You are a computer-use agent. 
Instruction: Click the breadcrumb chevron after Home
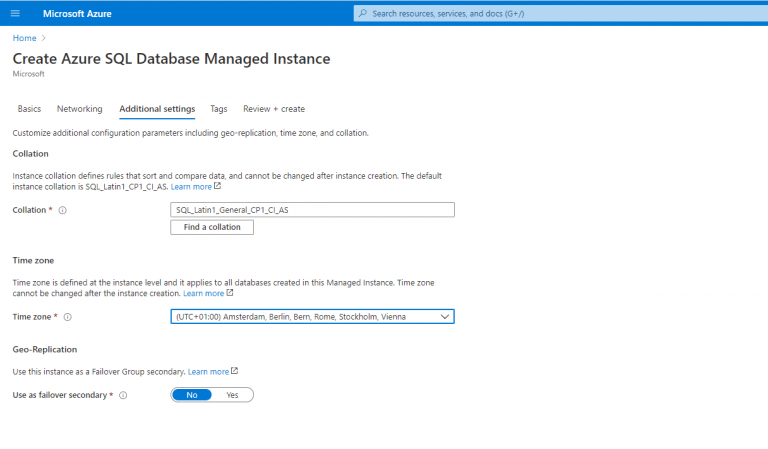tap(44, 38)
